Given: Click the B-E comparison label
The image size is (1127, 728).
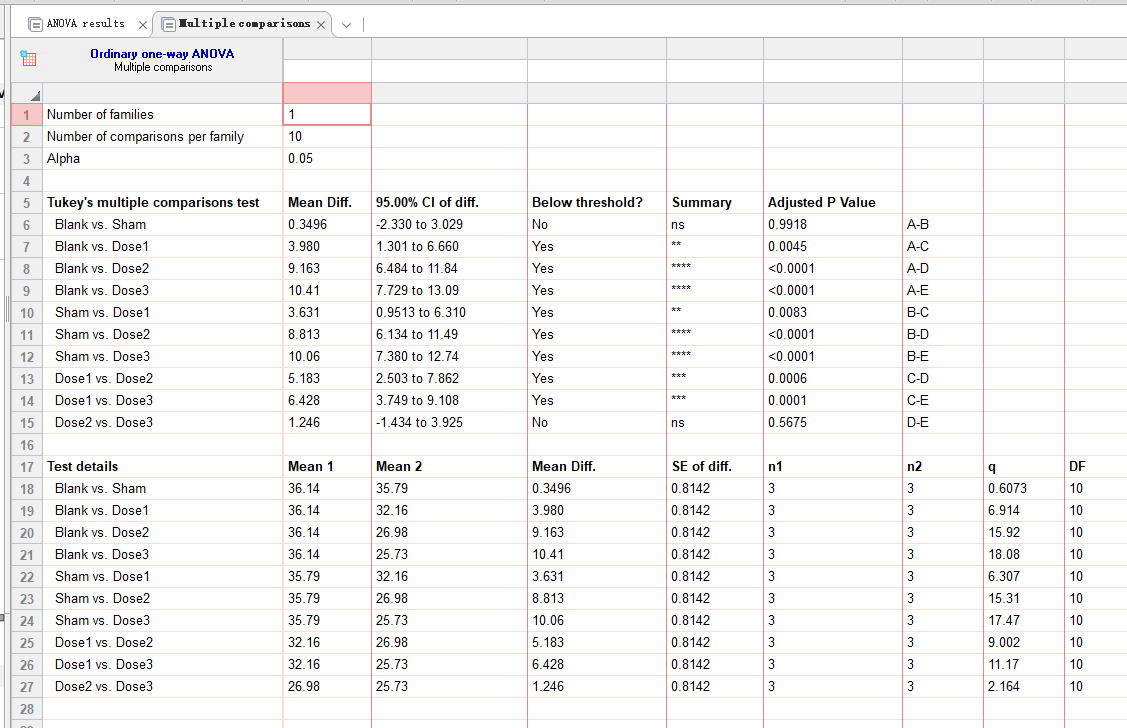Looking at the screenshot, I should point(918,356).
